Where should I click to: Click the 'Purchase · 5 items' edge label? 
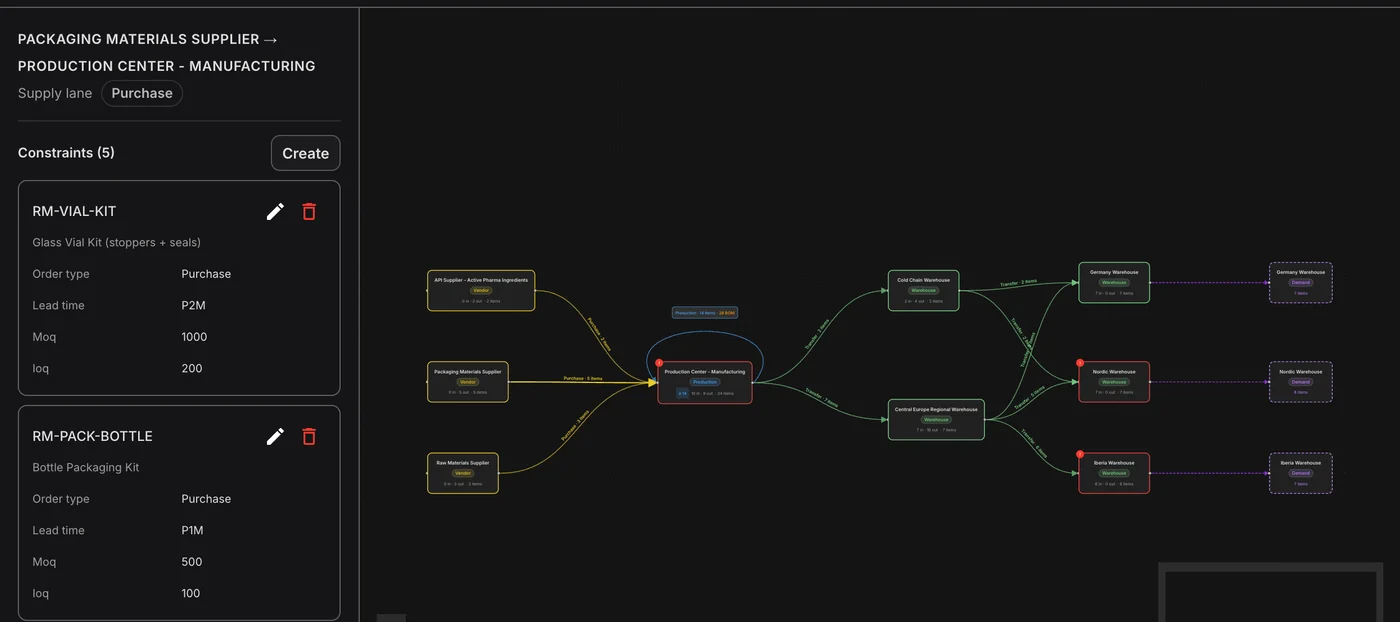pos(583,379)
